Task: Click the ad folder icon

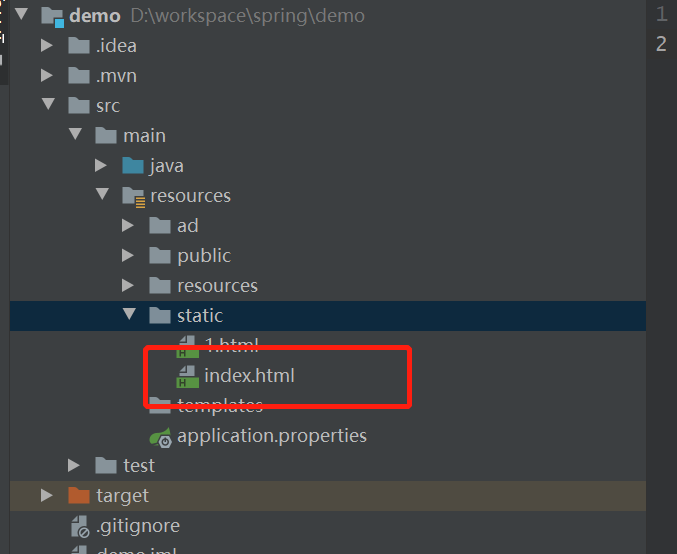Action: coord(160,225)
